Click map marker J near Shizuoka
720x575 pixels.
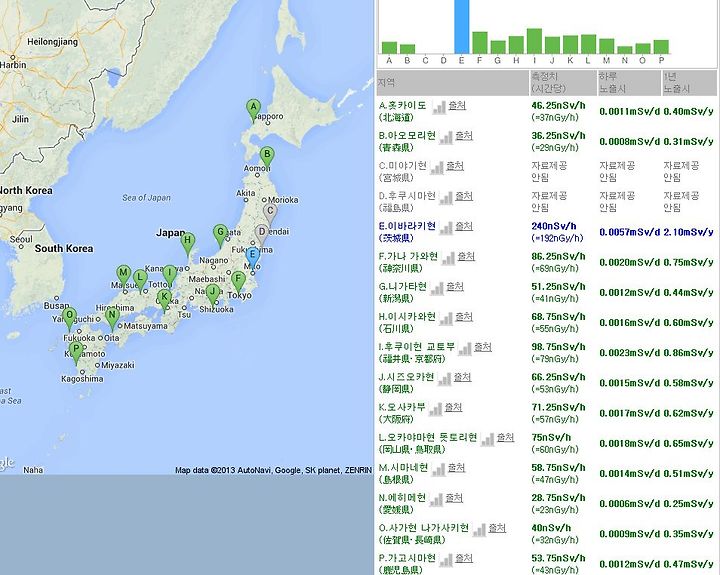pos(213,295)
